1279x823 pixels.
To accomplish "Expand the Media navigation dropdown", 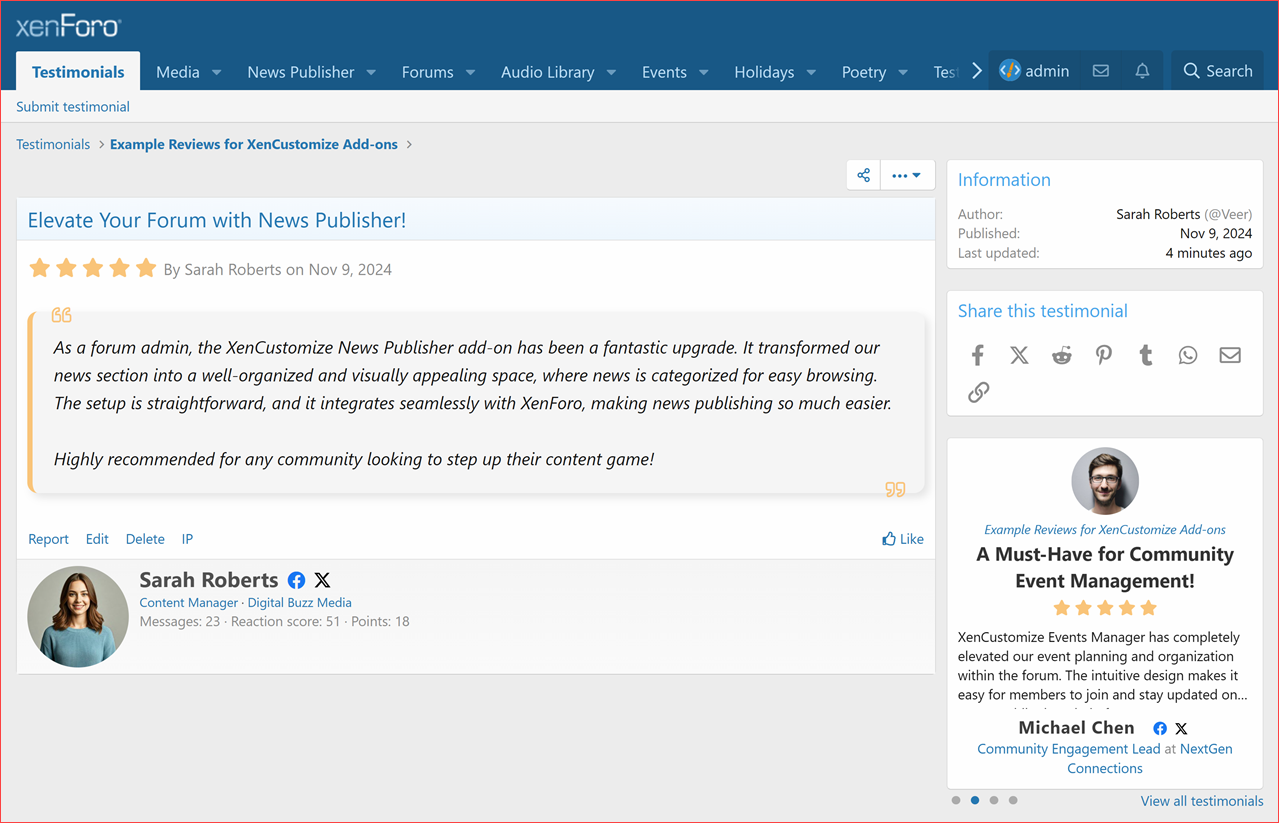I will click(188, 71).
